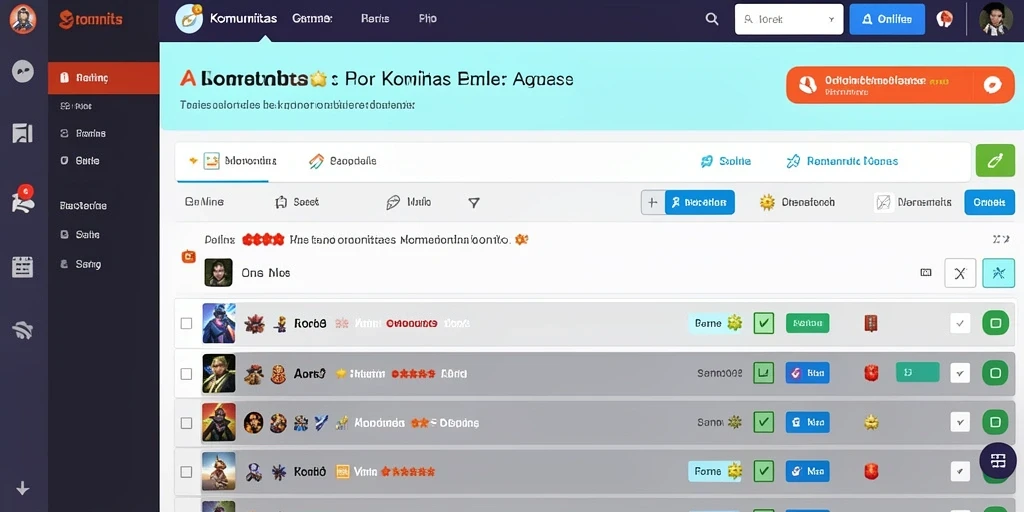Click the X button in One Nos row
1024x512 pixels.
[960, 273]
